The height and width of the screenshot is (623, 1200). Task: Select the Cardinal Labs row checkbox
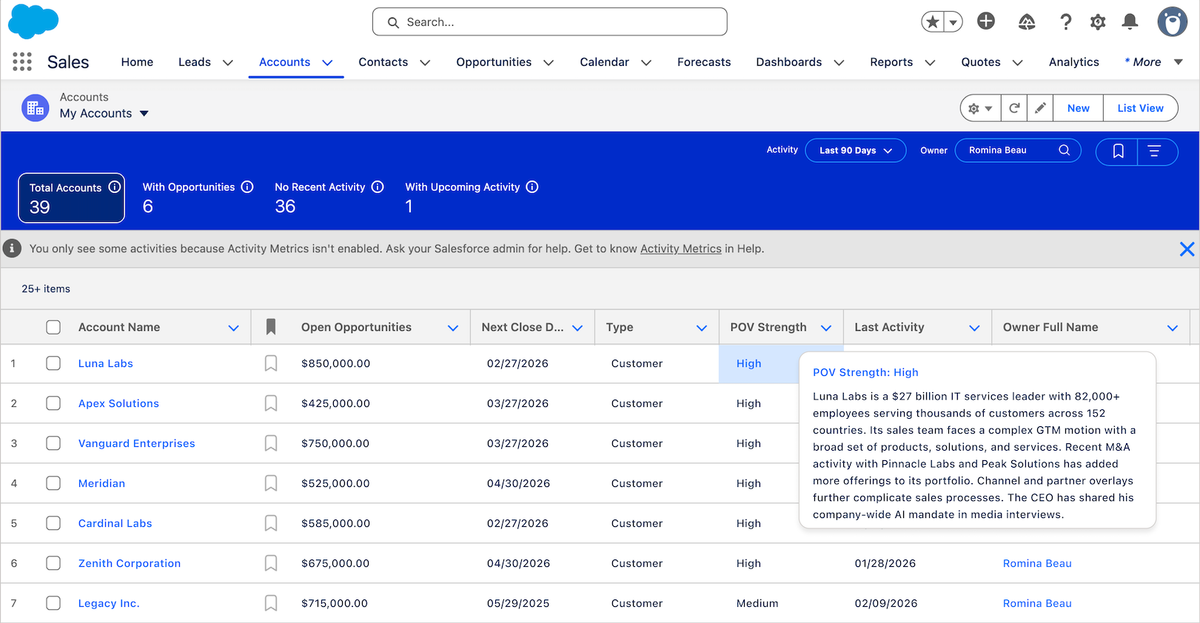click(54, 524)
